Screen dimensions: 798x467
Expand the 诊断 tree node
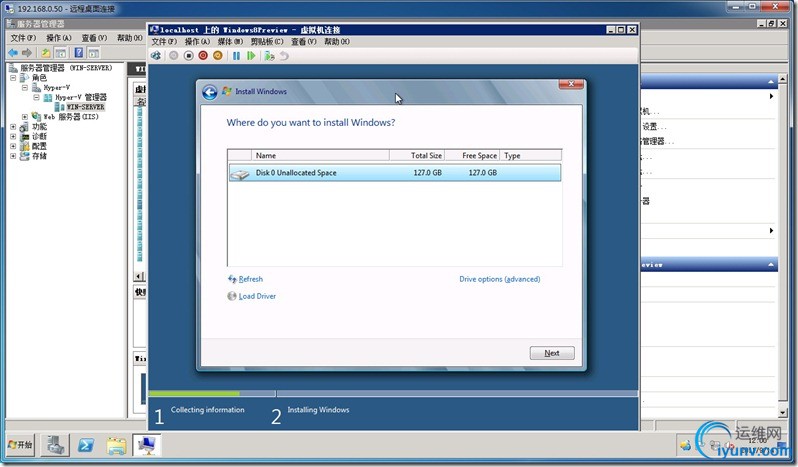tap(13, 136)
